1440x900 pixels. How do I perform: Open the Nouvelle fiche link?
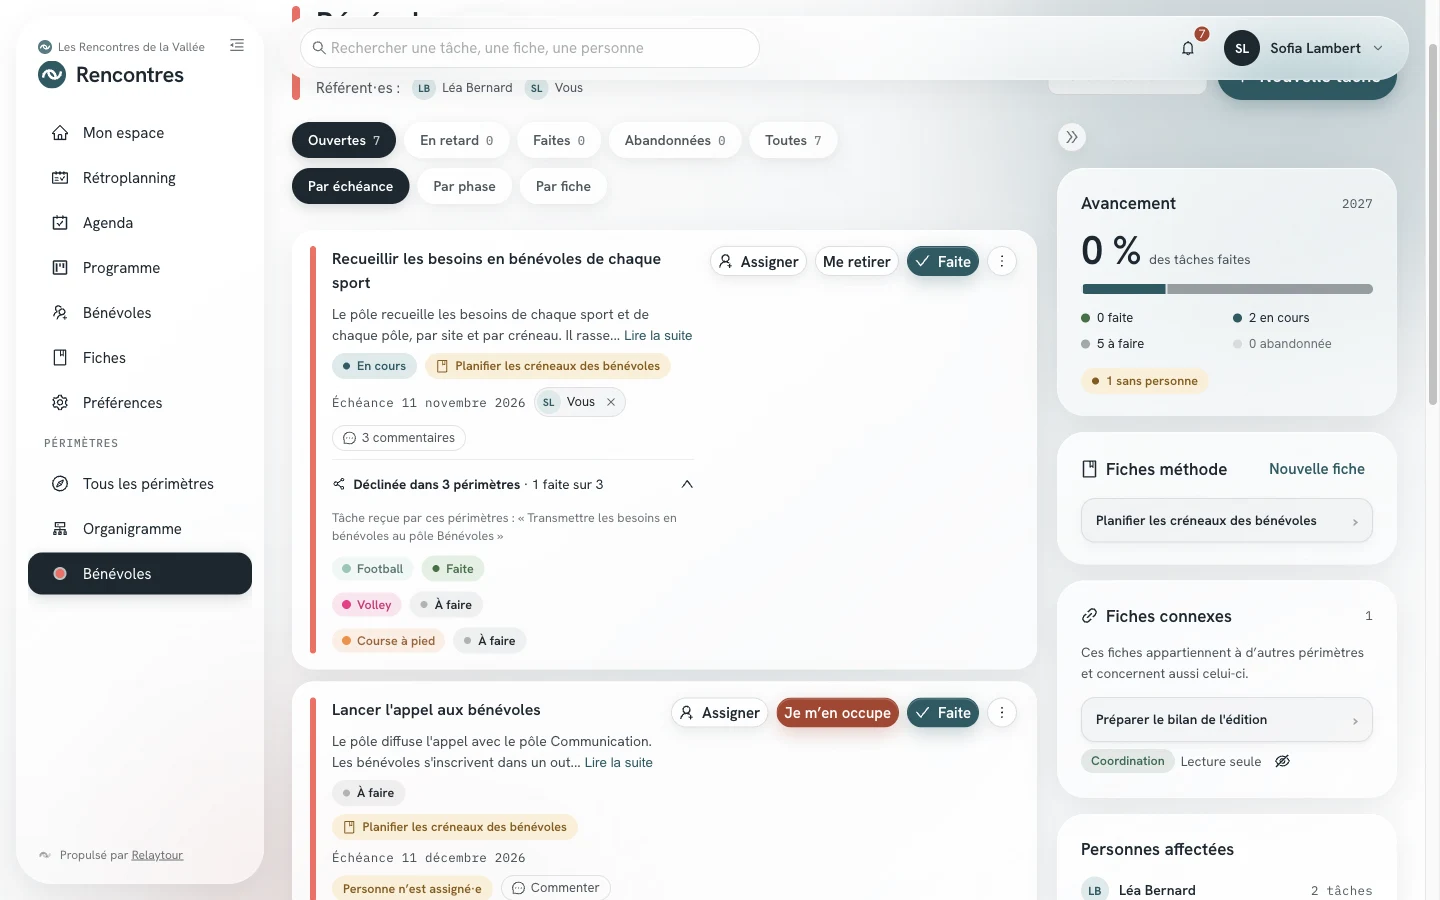click(1316, 469)
